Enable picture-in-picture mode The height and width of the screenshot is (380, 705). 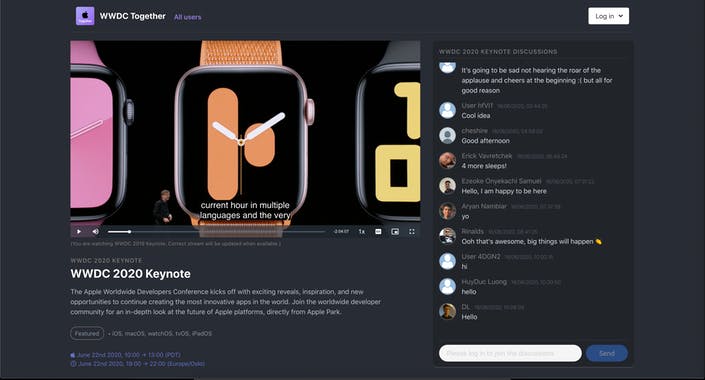(395, 232)
